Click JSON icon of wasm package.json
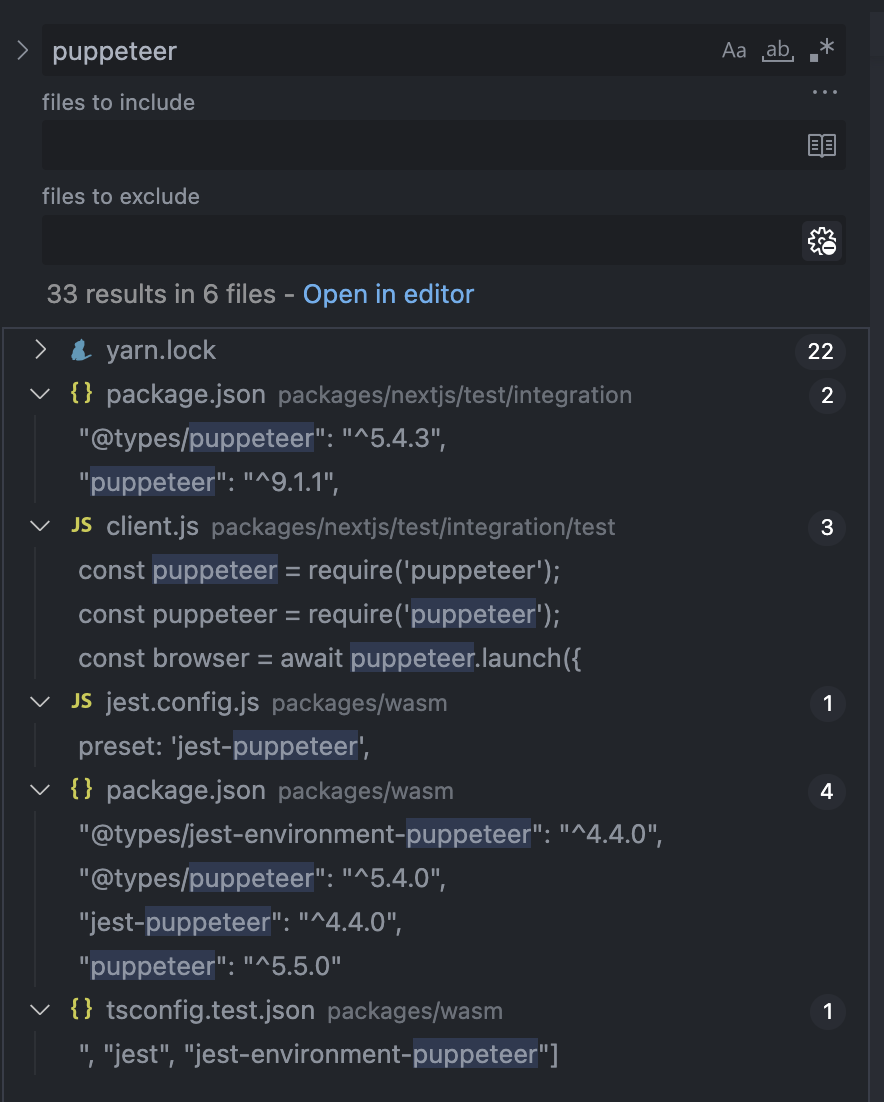This screenshot has width=884, height=1102. [82, 789]
